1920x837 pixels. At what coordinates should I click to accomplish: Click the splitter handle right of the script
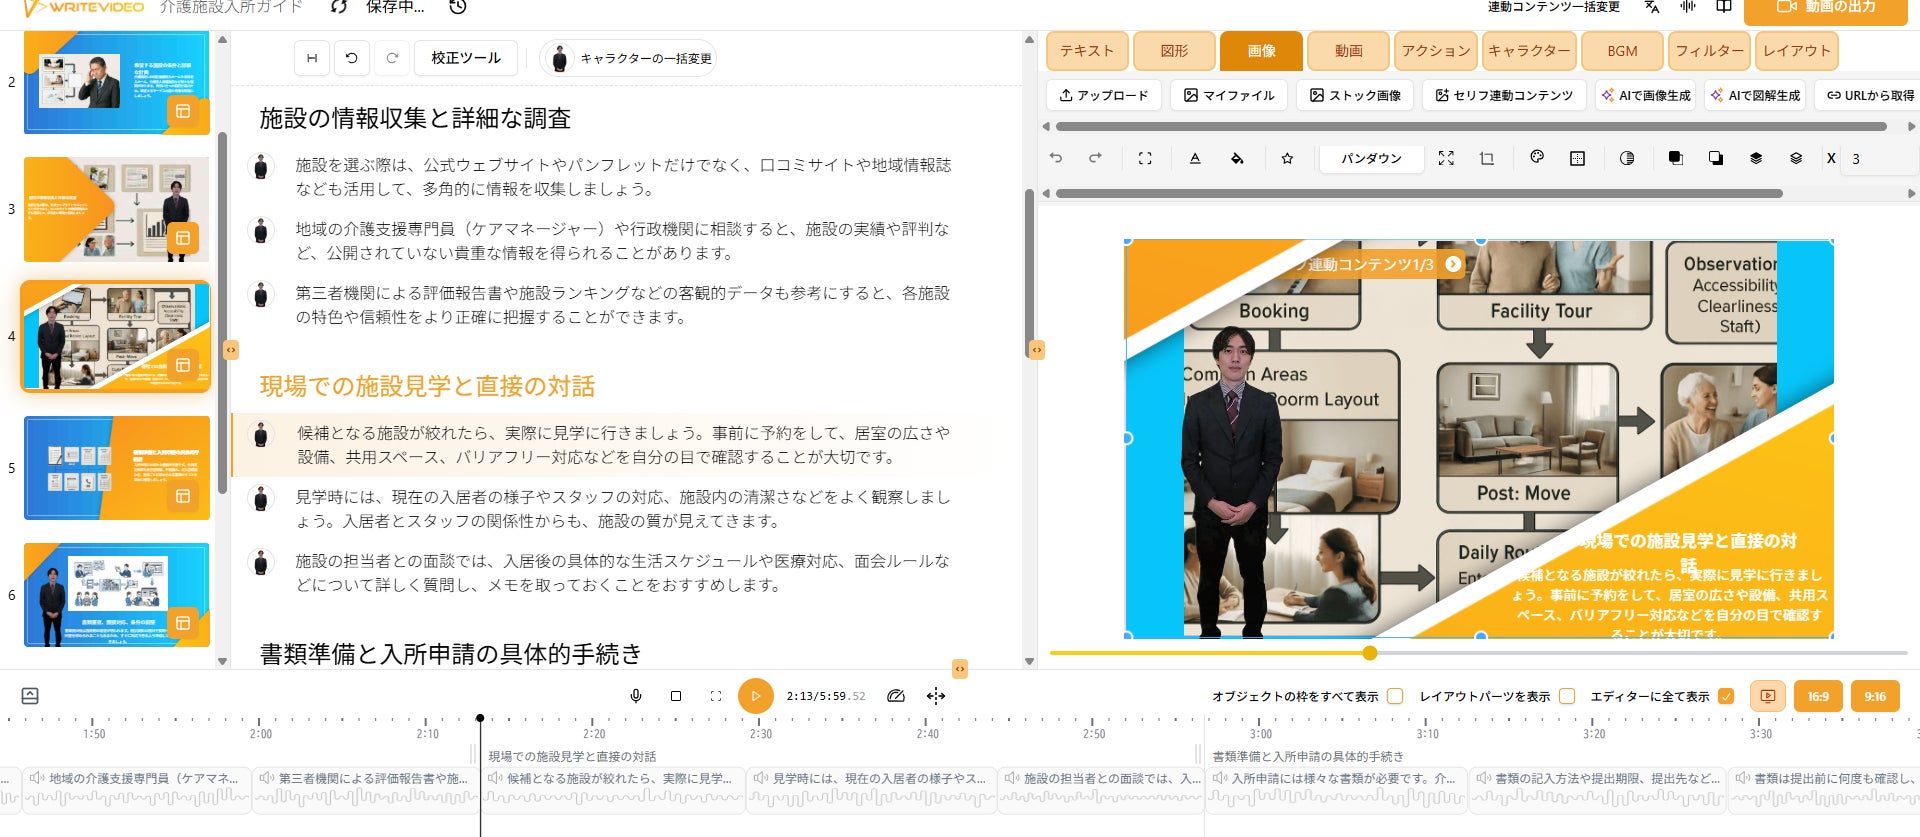pyautogui.click(x=1037, y=350)
